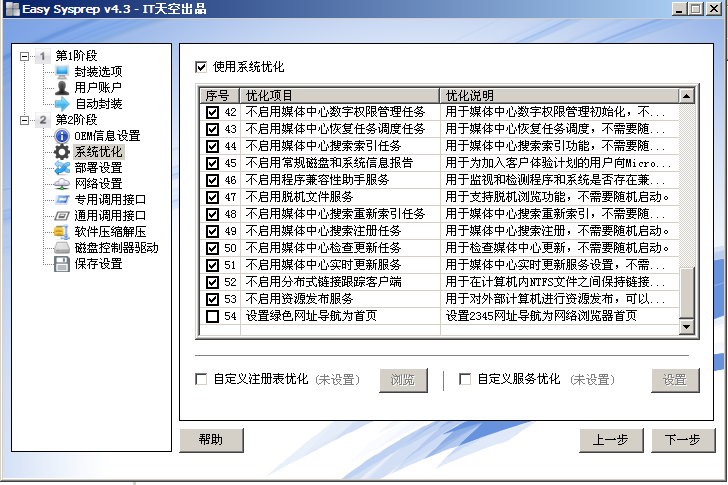Click the 软件压缩解压 archive icon
728x485 pixels.
pos(62,232)
